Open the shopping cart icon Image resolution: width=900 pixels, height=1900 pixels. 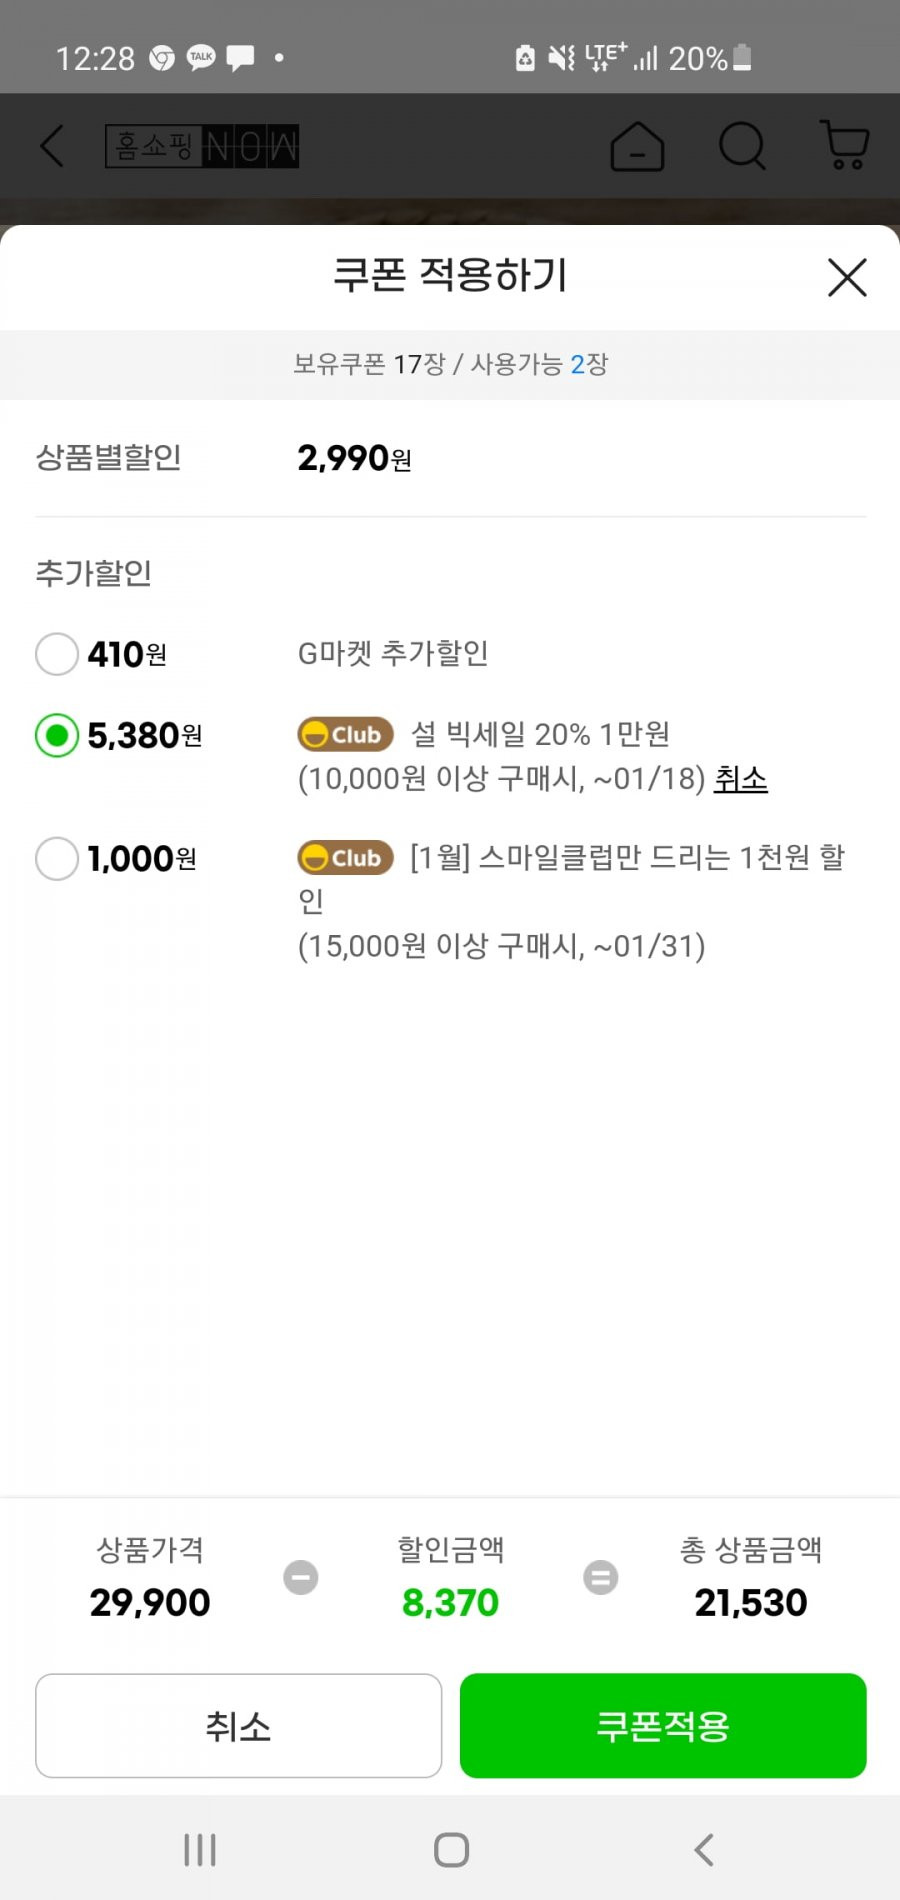pyautogui.click(x=845, y=145)
